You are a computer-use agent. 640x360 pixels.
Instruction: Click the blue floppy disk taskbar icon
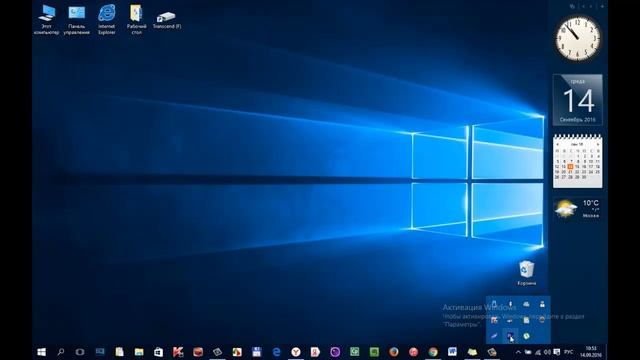(x=256, y=352)
